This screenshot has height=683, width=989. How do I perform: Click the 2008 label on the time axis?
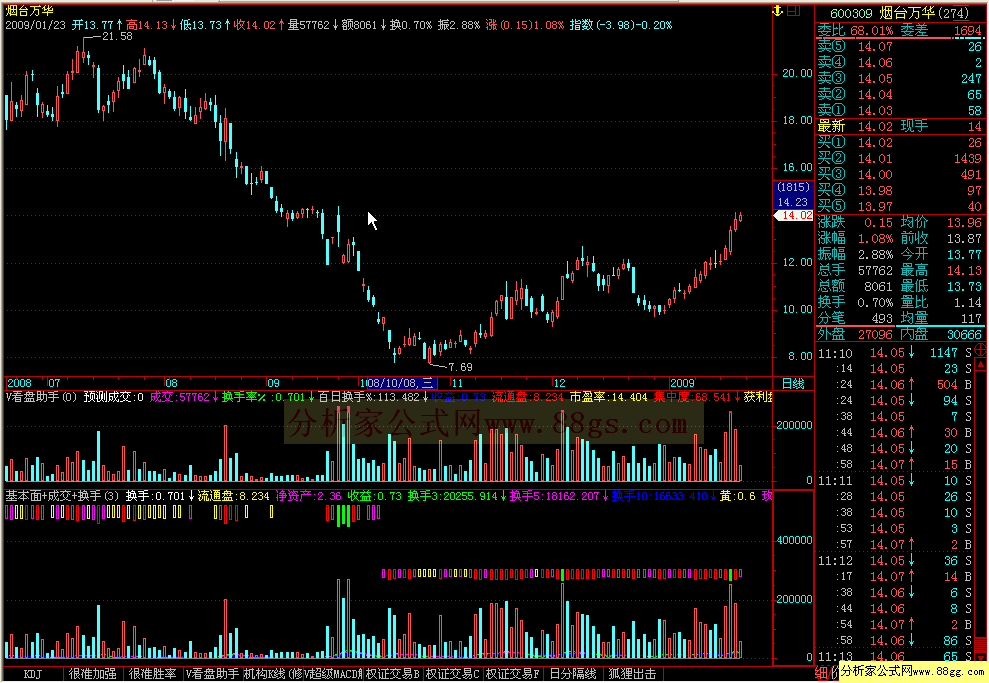20,383
